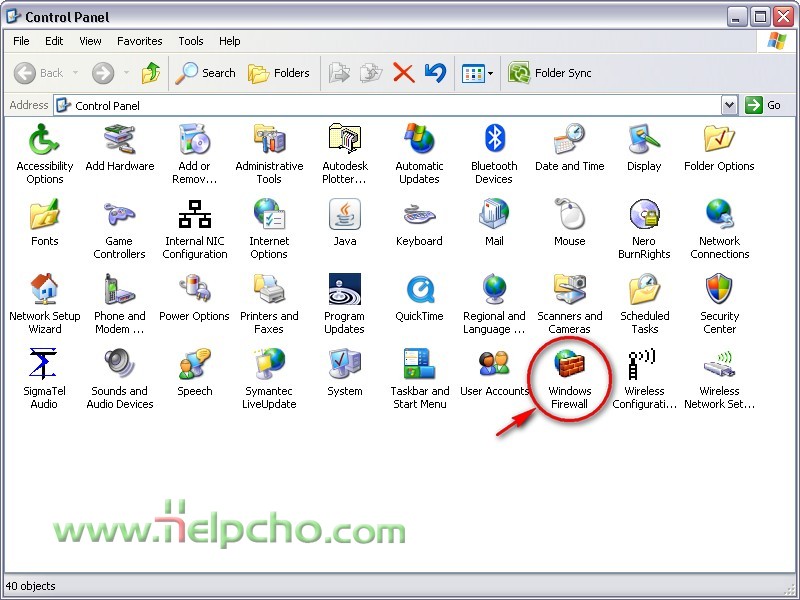Open the Speech applet

[x=194, y=373]
